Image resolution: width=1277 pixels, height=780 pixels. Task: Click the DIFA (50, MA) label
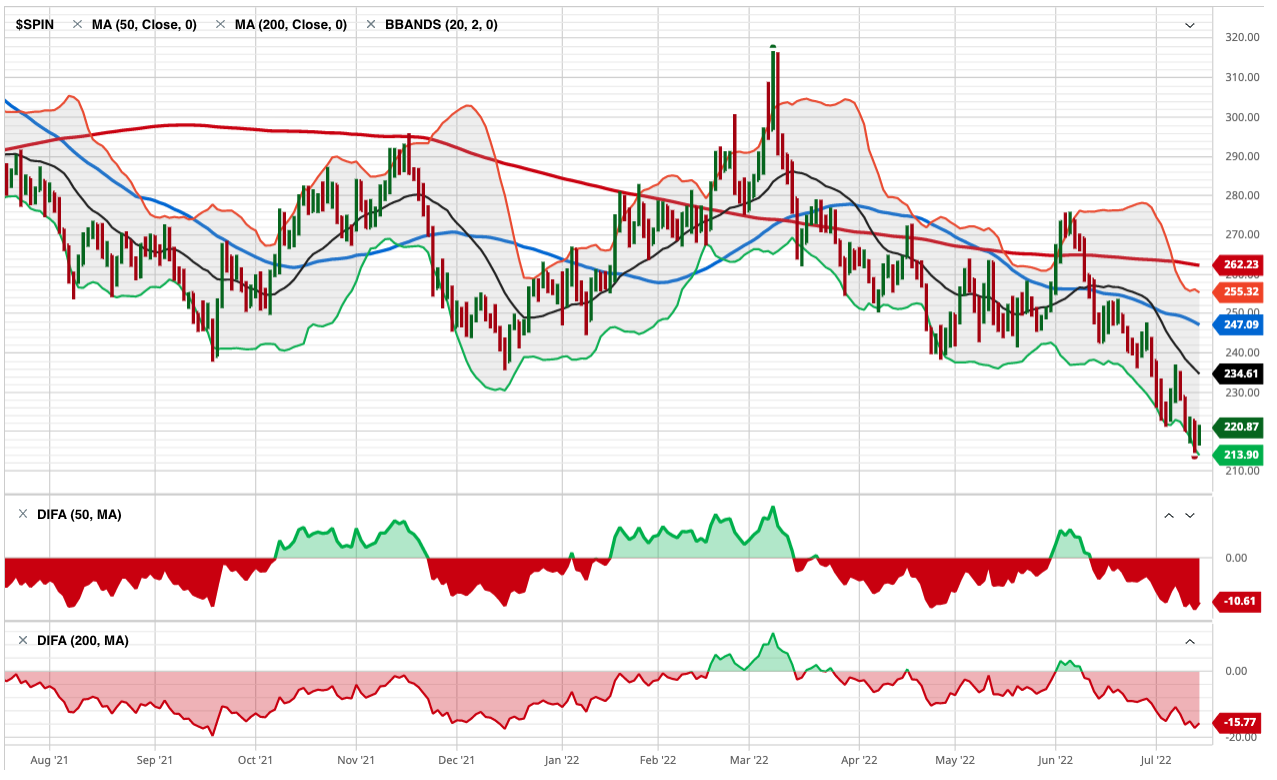tap(79, 514)
